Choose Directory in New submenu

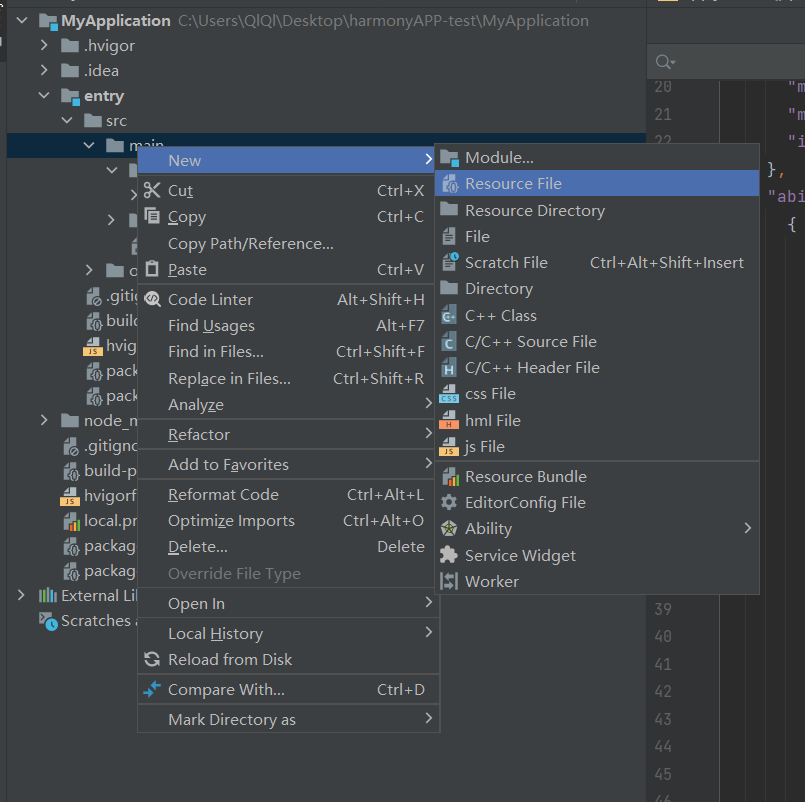[597, 289]
